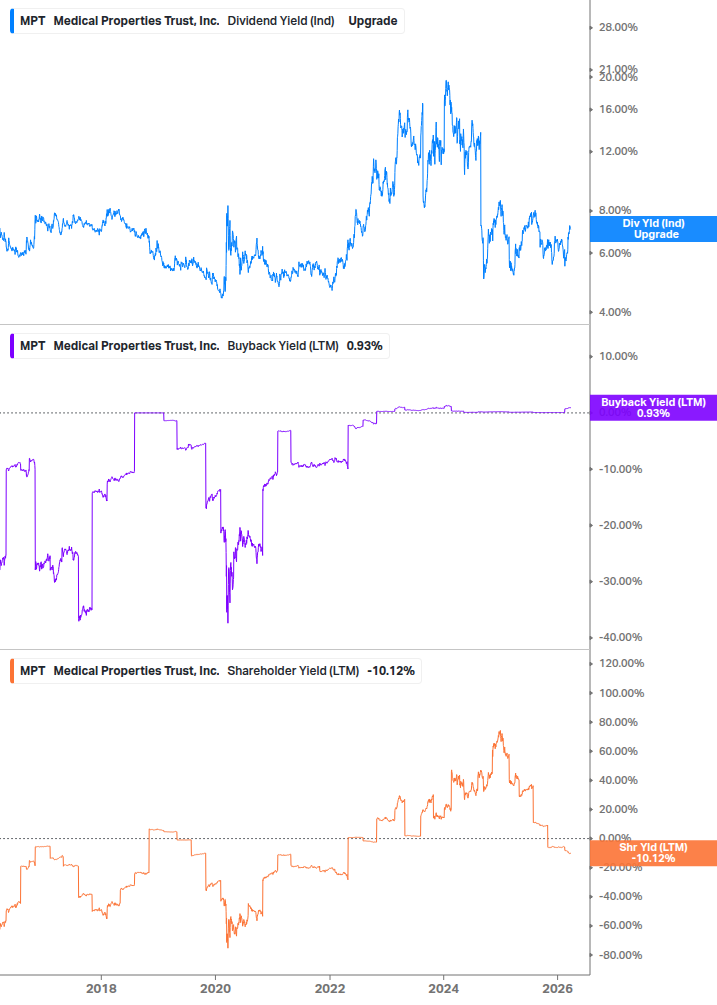Image resolution: width=717 pixels, height=1005 pixels.
Task: Click the 20.00% axis label on shareholder chart
Action: pyautogui.click(x=618, y=810)
